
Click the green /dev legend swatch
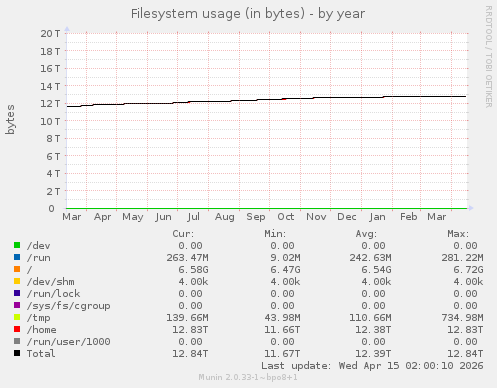[17, 245]
